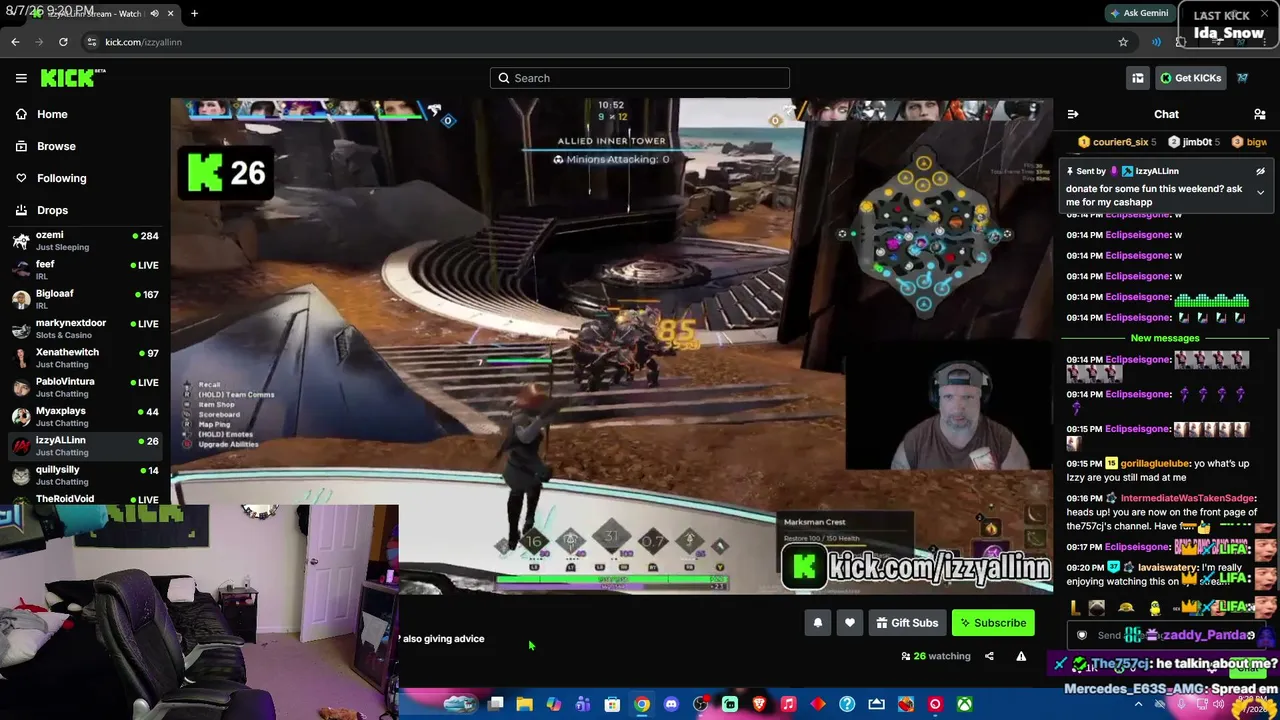1280x720 pixels.
Task: Open PabloVintura channel in sidebar
Action: coord(85,387)
